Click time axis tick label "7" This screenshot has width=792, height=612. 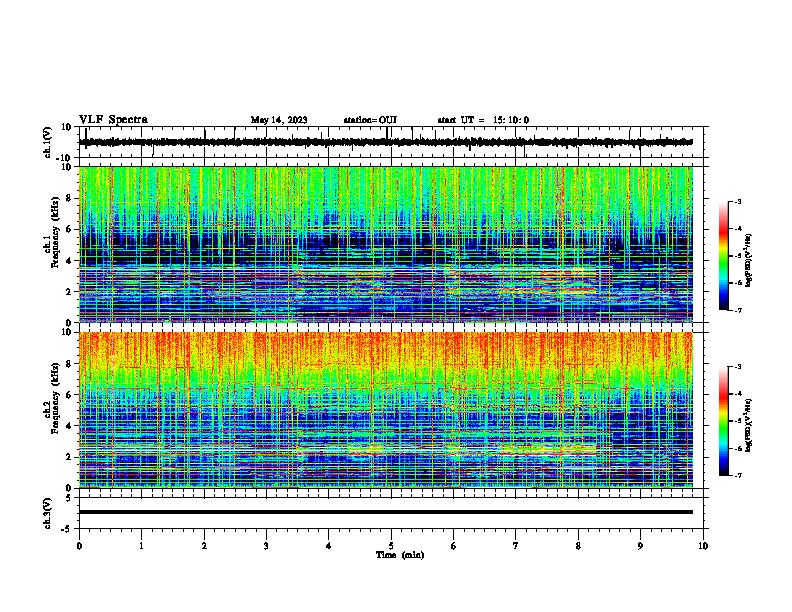(516, 546)
